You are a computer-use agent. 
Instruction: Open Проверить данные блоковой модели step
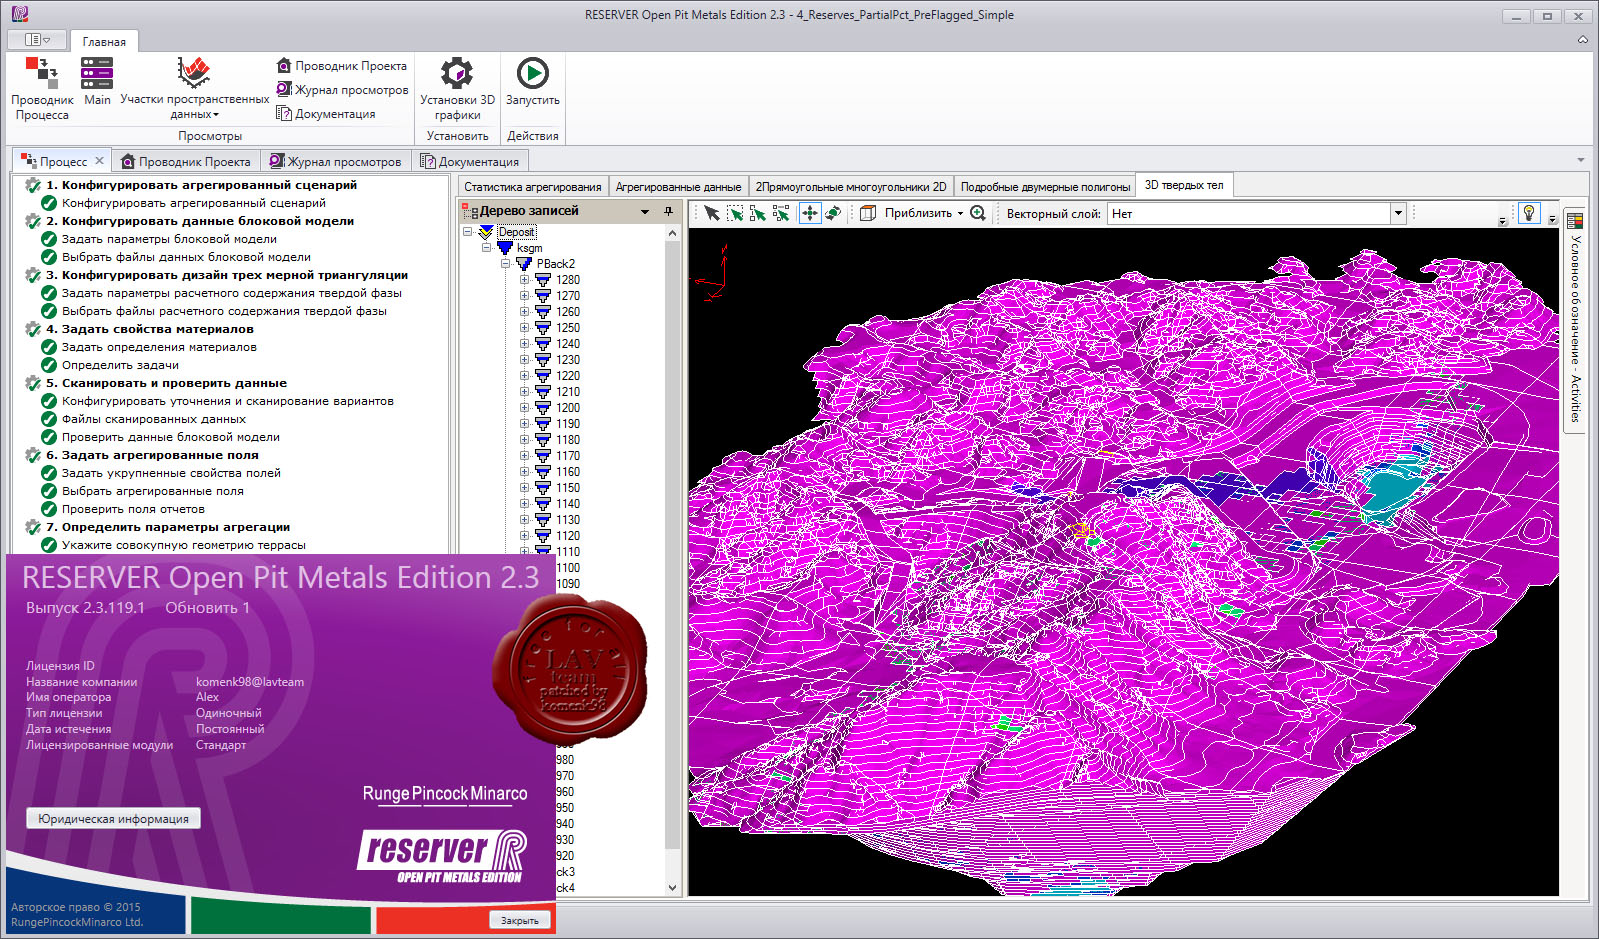170,437
